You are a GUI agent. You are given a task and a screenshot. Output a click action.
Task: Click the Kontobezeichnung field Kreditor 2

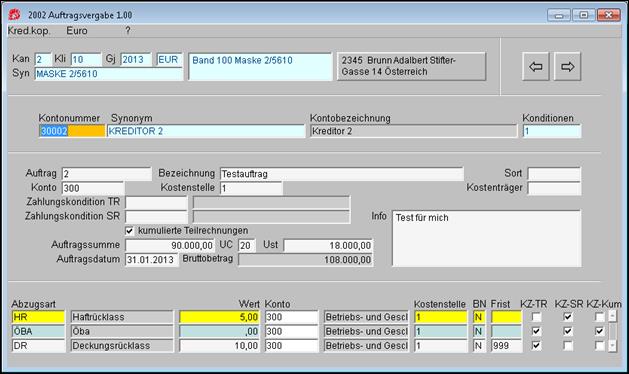pyautogui.click(x=414, y=131)
